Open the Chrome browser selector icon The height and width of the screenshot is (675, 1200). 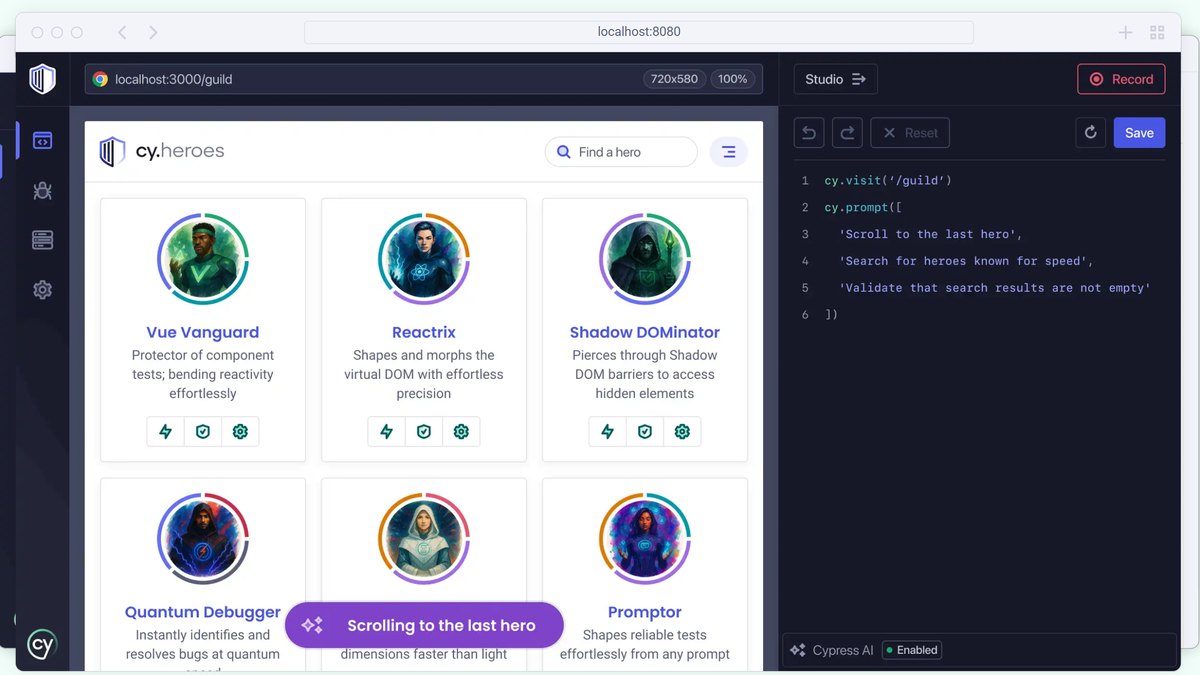coord(100,79)
